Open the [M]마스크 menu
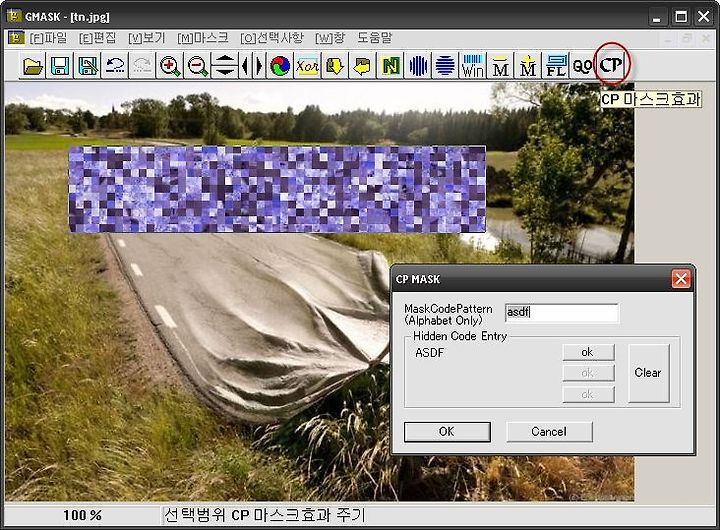 coord(202,38)
